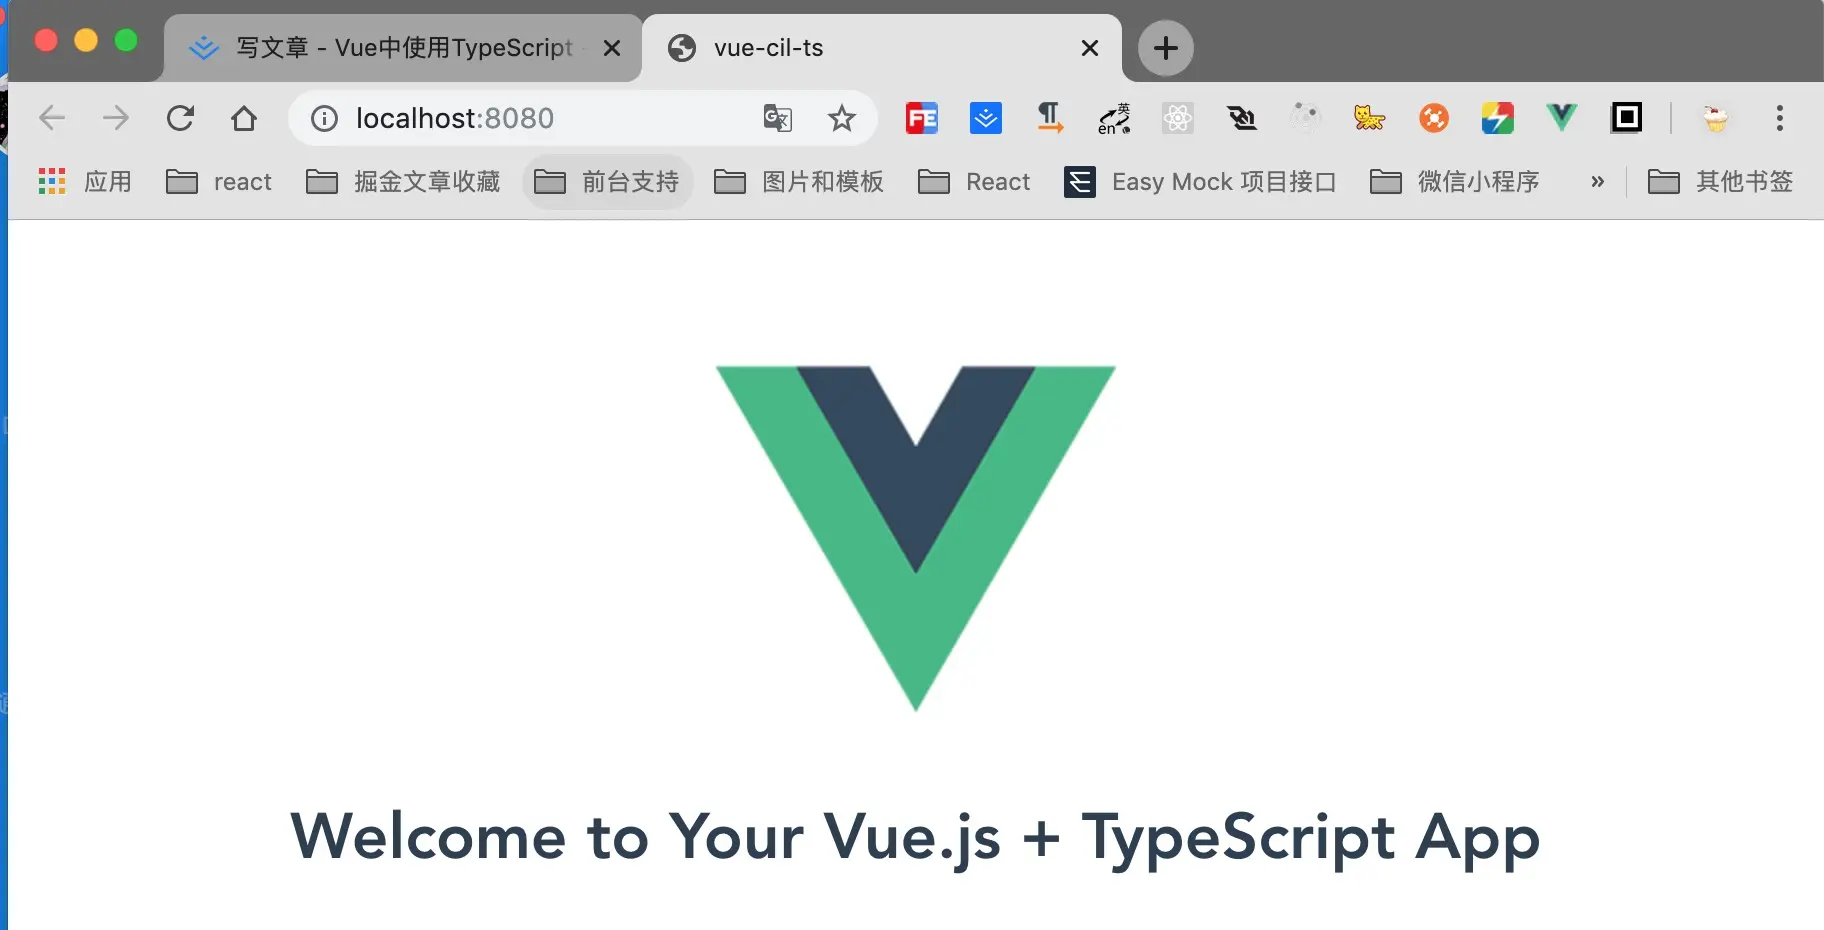Open the Vue.js devtools extension
This screenshot has height=930, width=1824.
pyautogui.click(x=1561, y=118)
